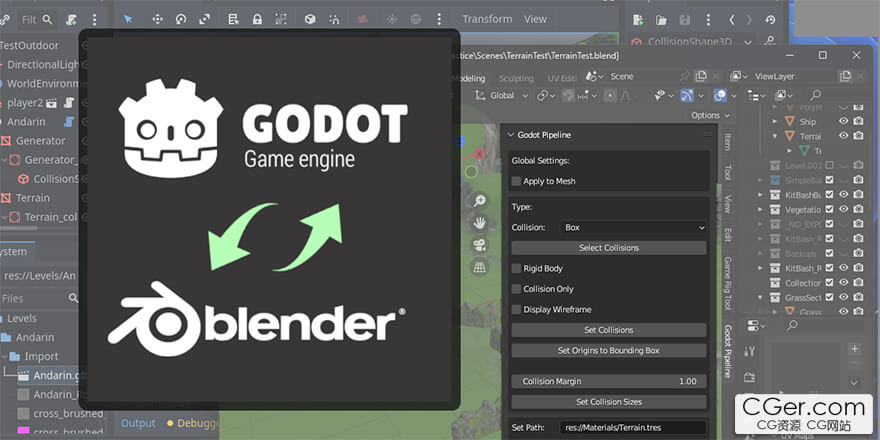Toggle Blender proportional editing icon
The height and width of the screenshot is (440, 880).
[610, 95]
